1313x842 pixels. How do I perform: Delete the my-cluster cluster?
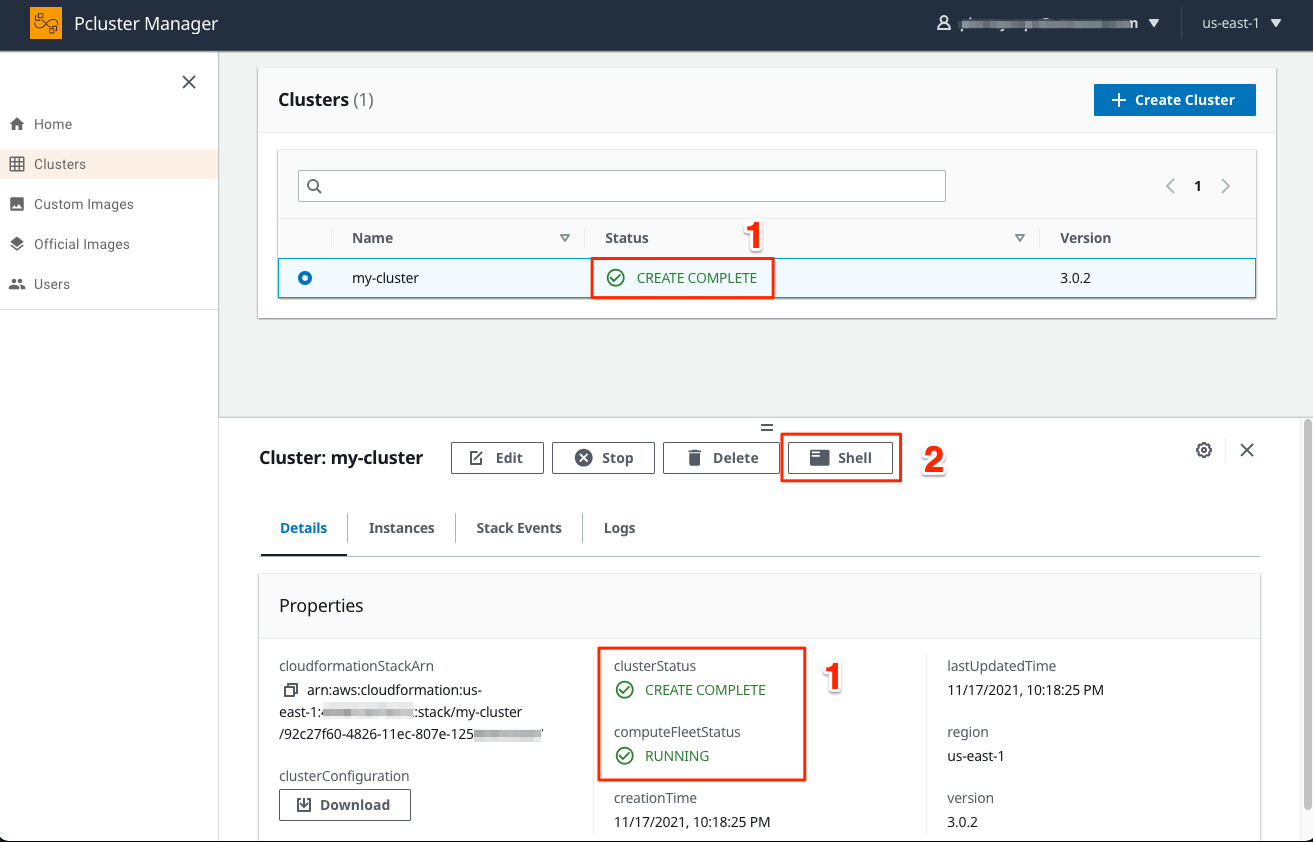[722, 458]
